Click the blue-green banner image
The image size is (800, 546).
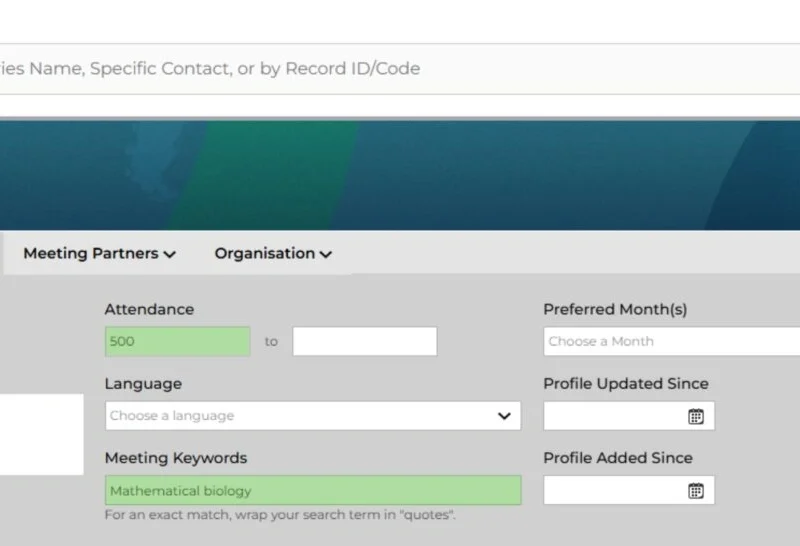tap(400, 175)
